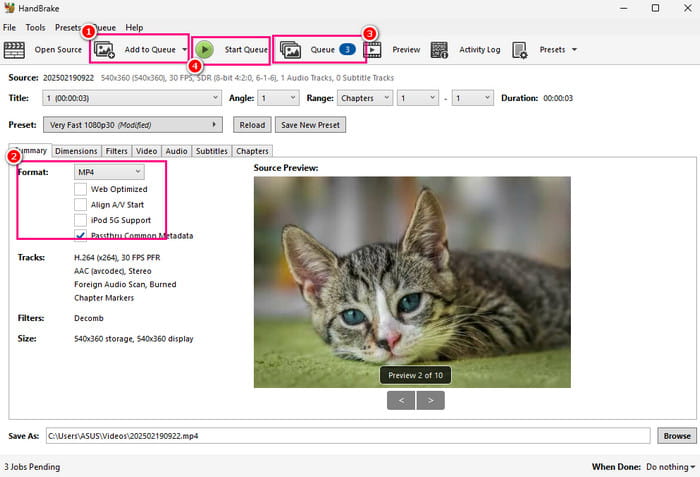The width and height of the screenshot is (700, 477).
Task: Click the HandBrake app logo in title bar
Action: click(9, 8)
